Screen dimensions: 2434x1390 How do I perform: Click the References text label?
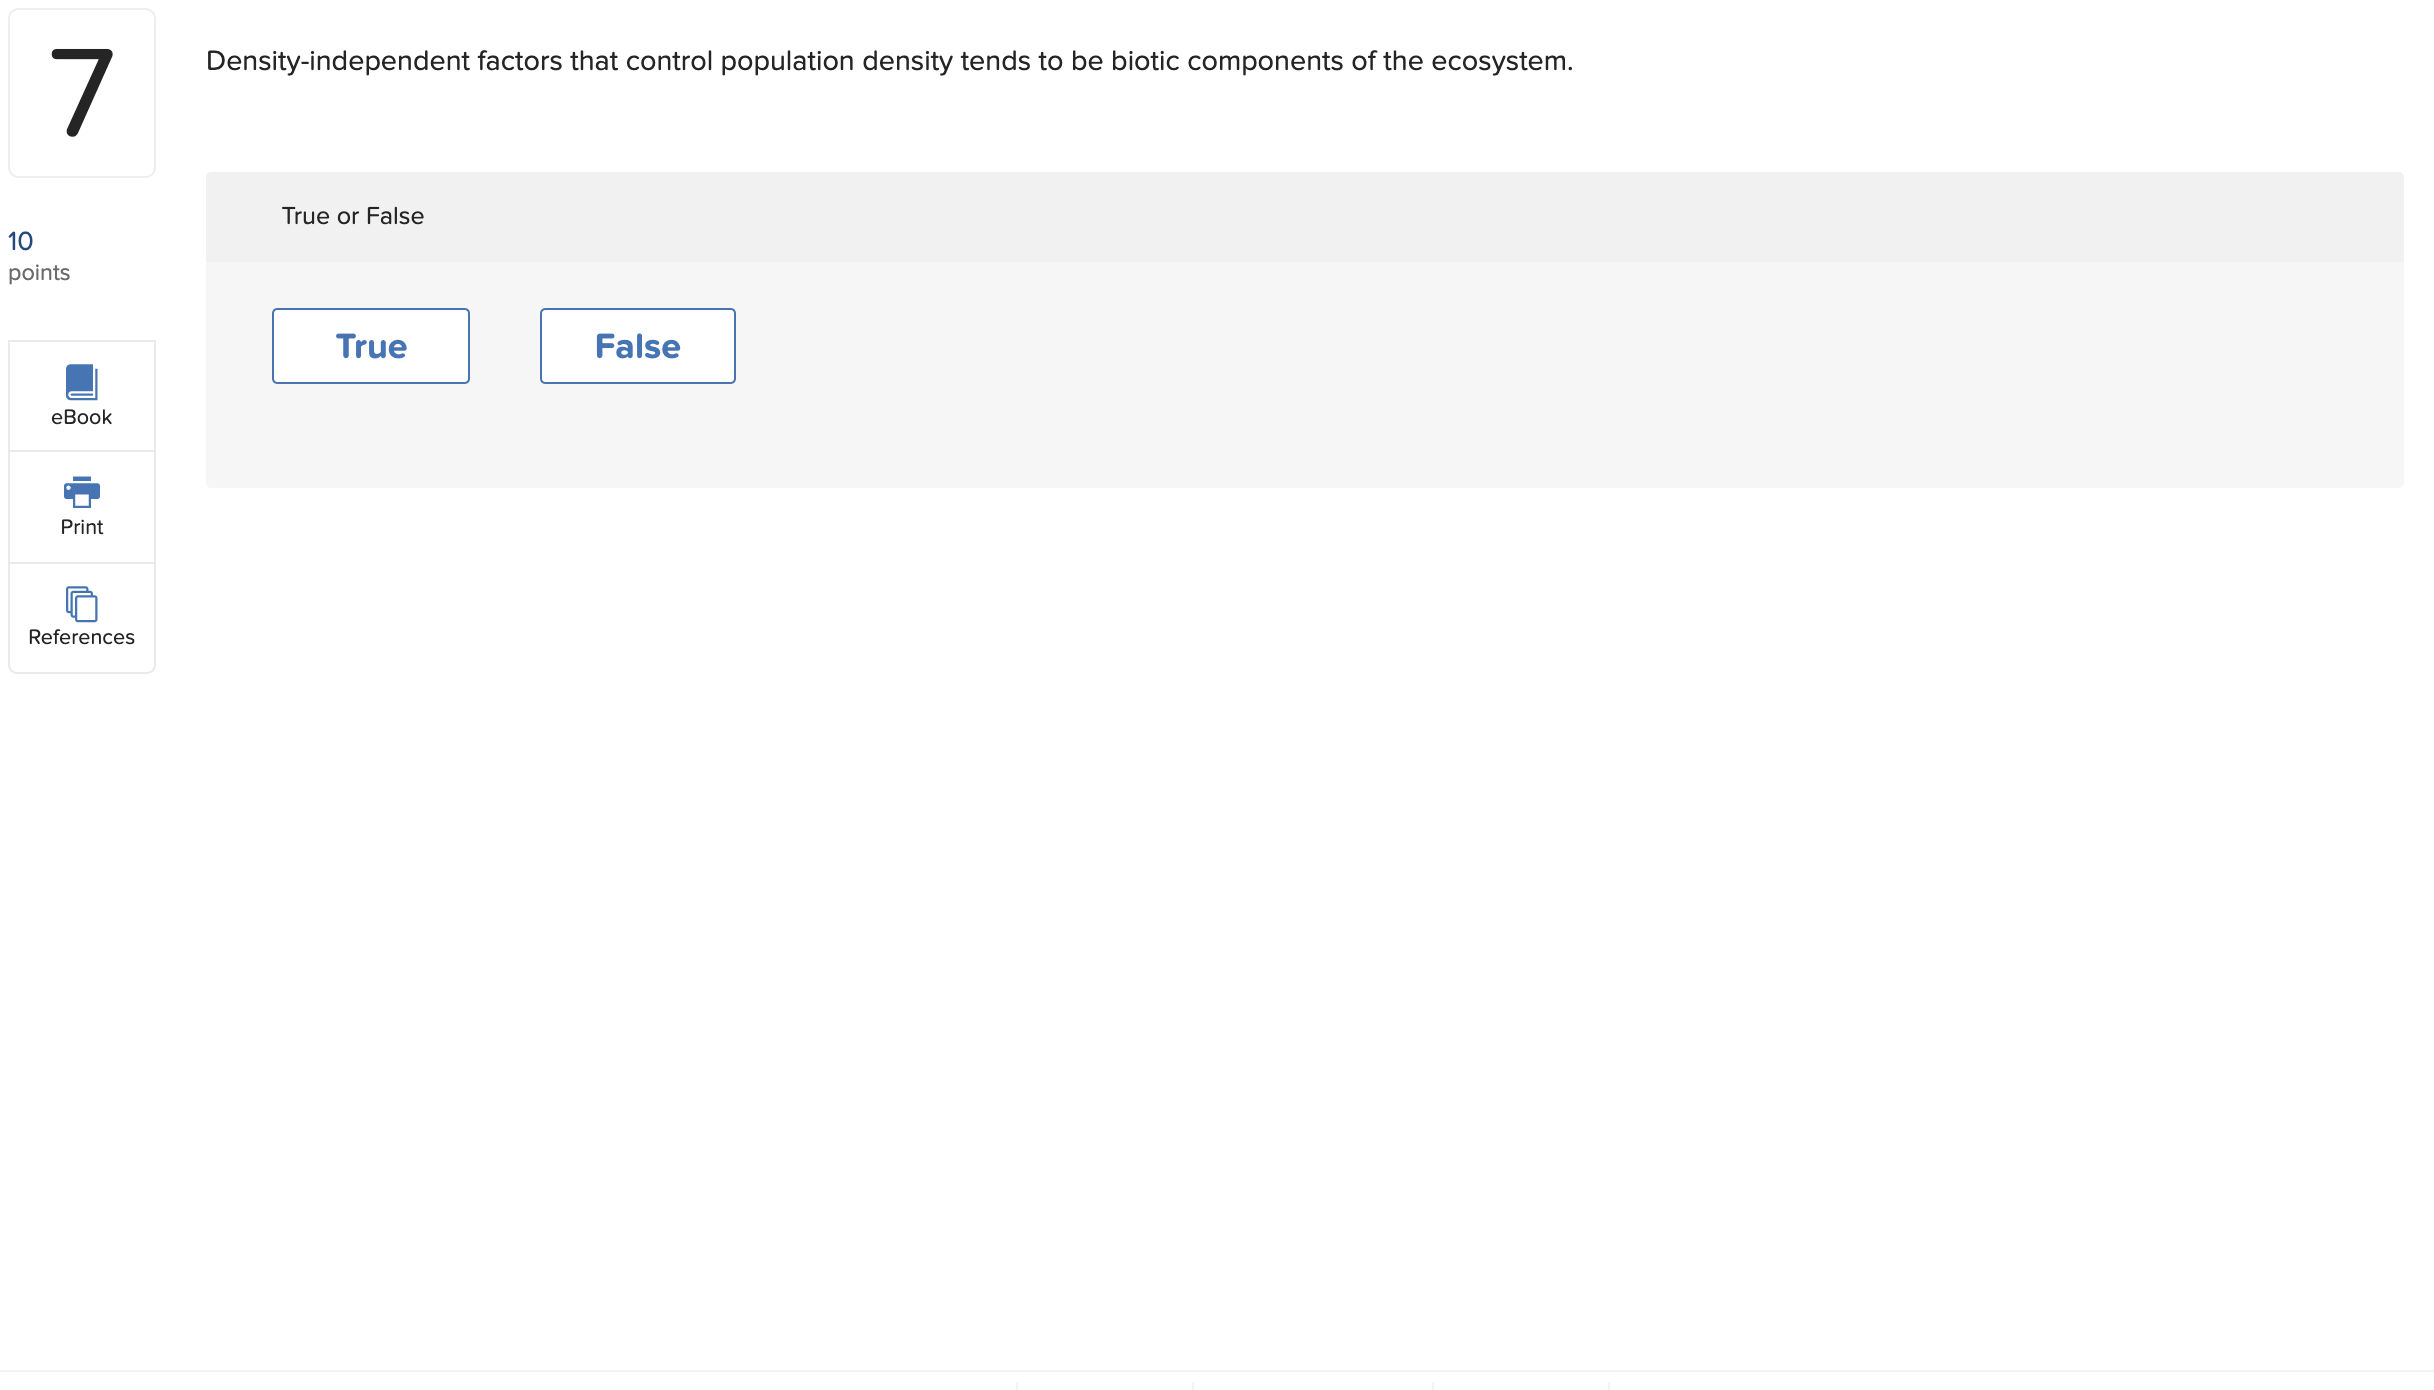(x=81, y=637)
